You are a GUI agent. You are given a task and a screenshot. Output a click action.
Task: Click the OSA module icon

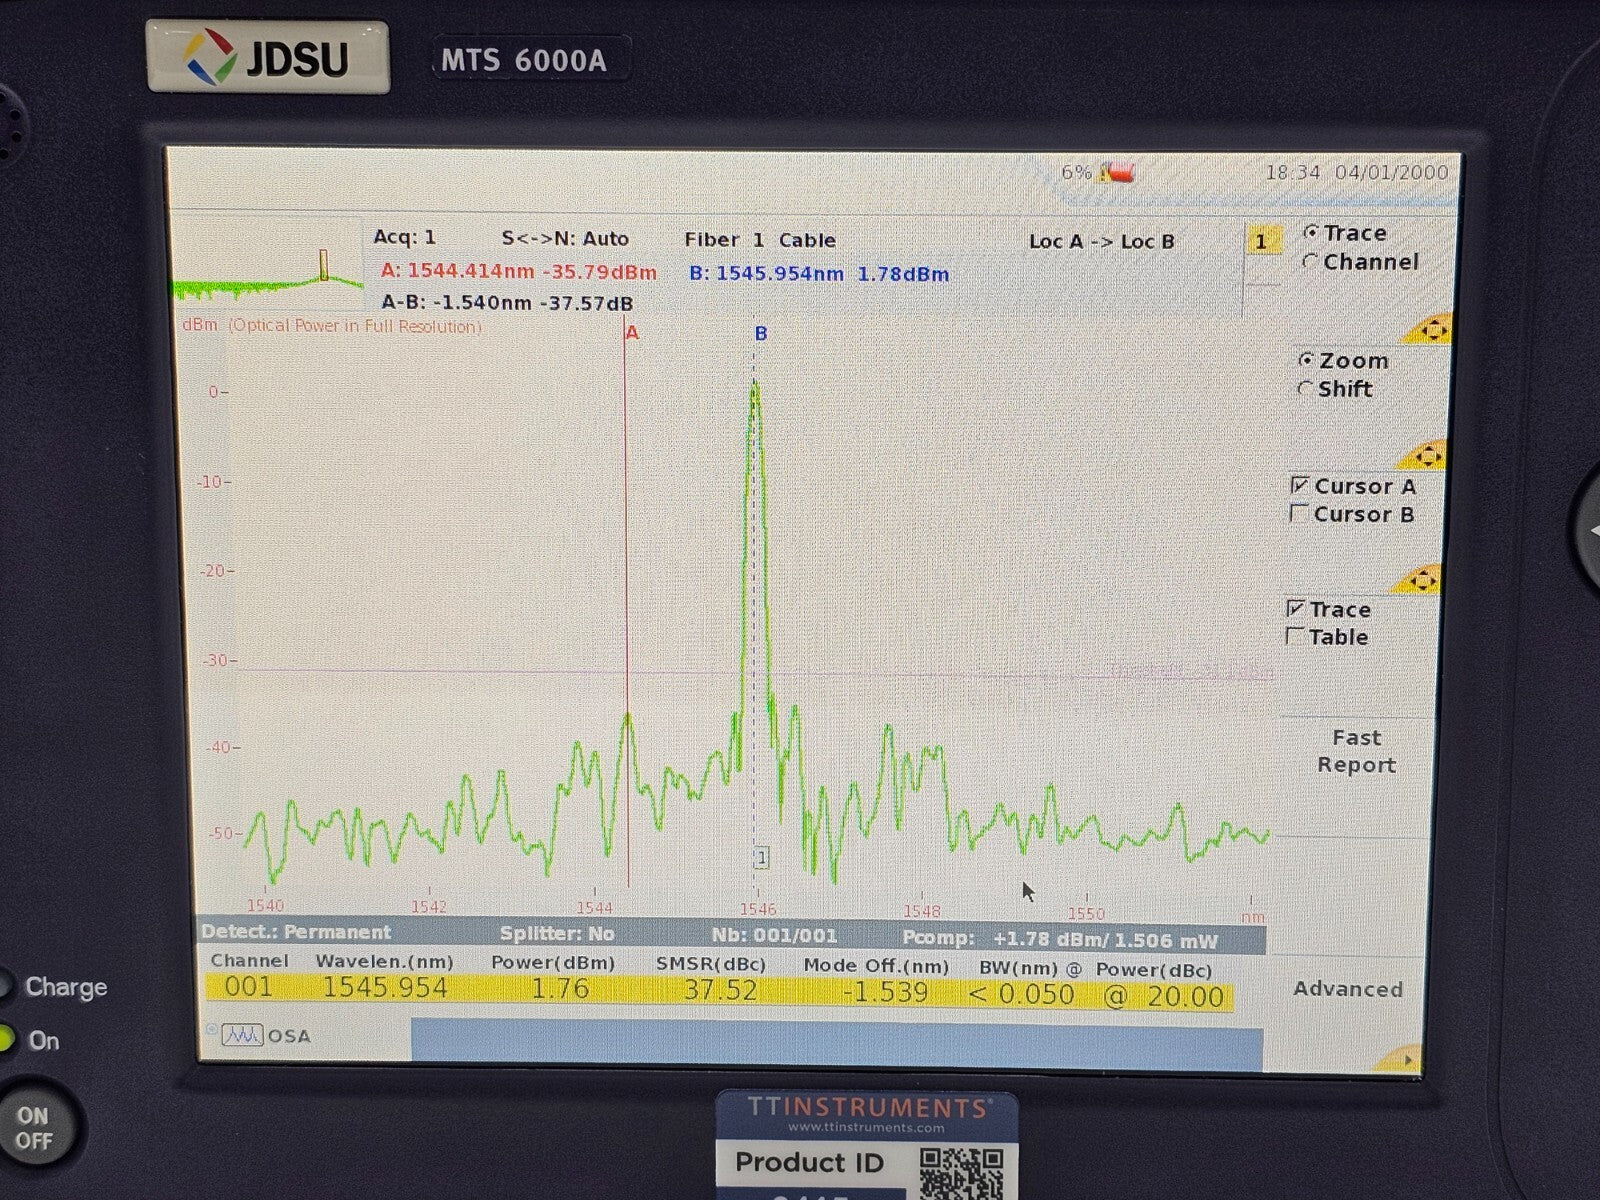(241, 1036)
